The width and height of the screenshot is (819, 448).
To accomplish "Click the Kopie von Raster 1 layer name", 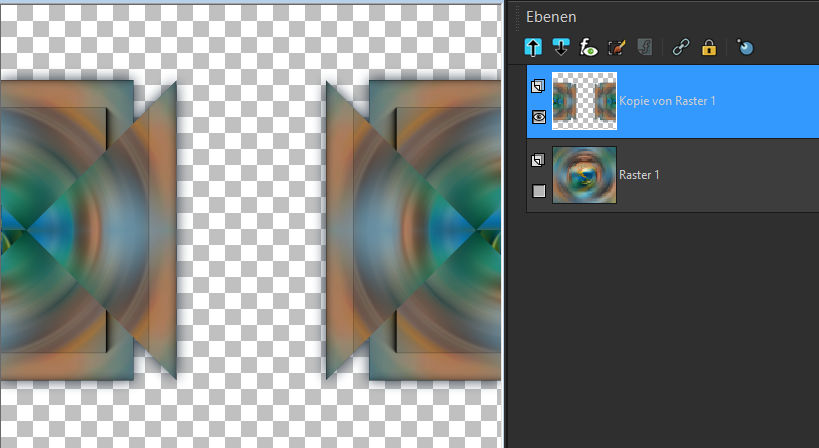I will coord(667,101).
